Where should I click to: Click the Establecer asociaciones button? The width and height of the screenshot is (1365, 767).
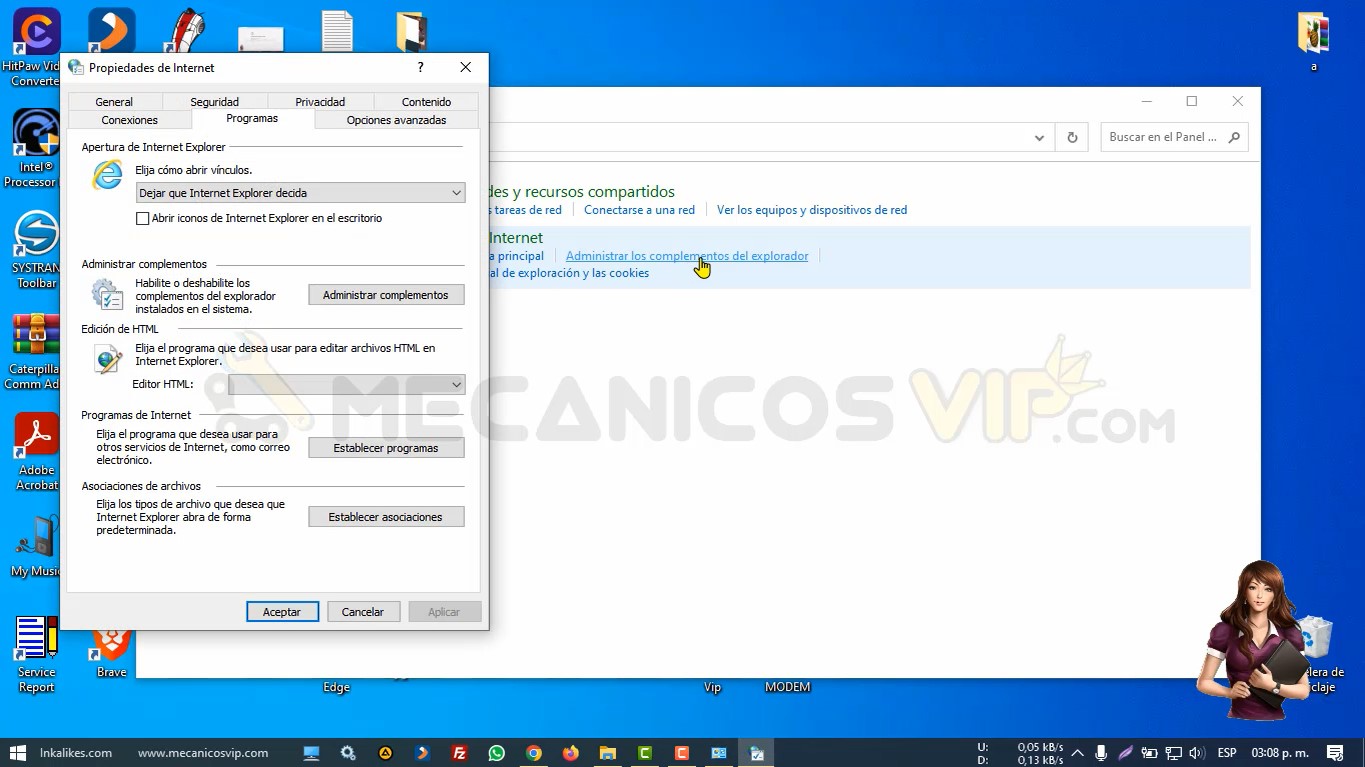click(386, 516)
